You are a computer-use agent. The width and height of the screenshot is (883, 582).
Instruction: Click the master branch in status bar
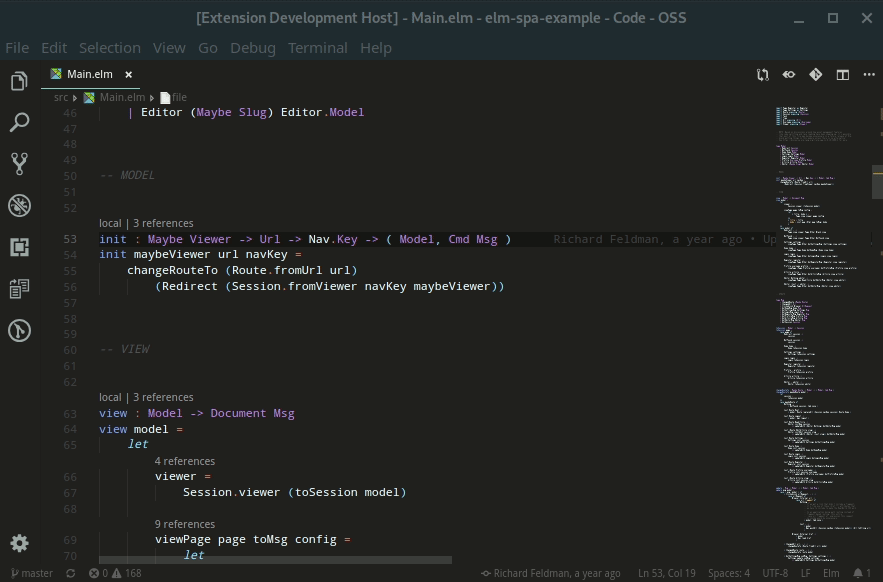(31, 573)
